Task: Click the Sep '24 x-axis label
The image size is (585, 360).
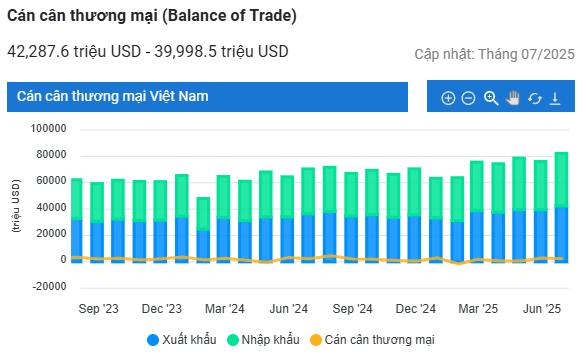Action: coord(352,309)
